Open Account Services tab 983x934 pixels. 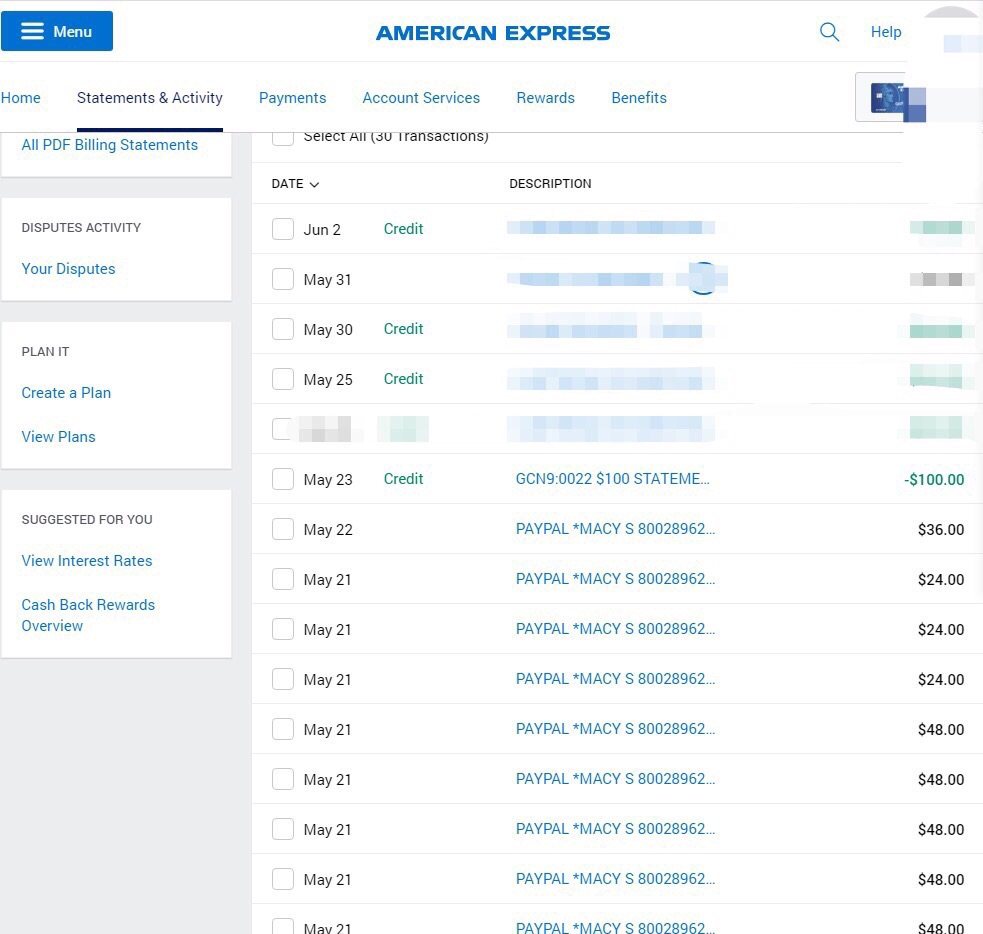[421, 98]
